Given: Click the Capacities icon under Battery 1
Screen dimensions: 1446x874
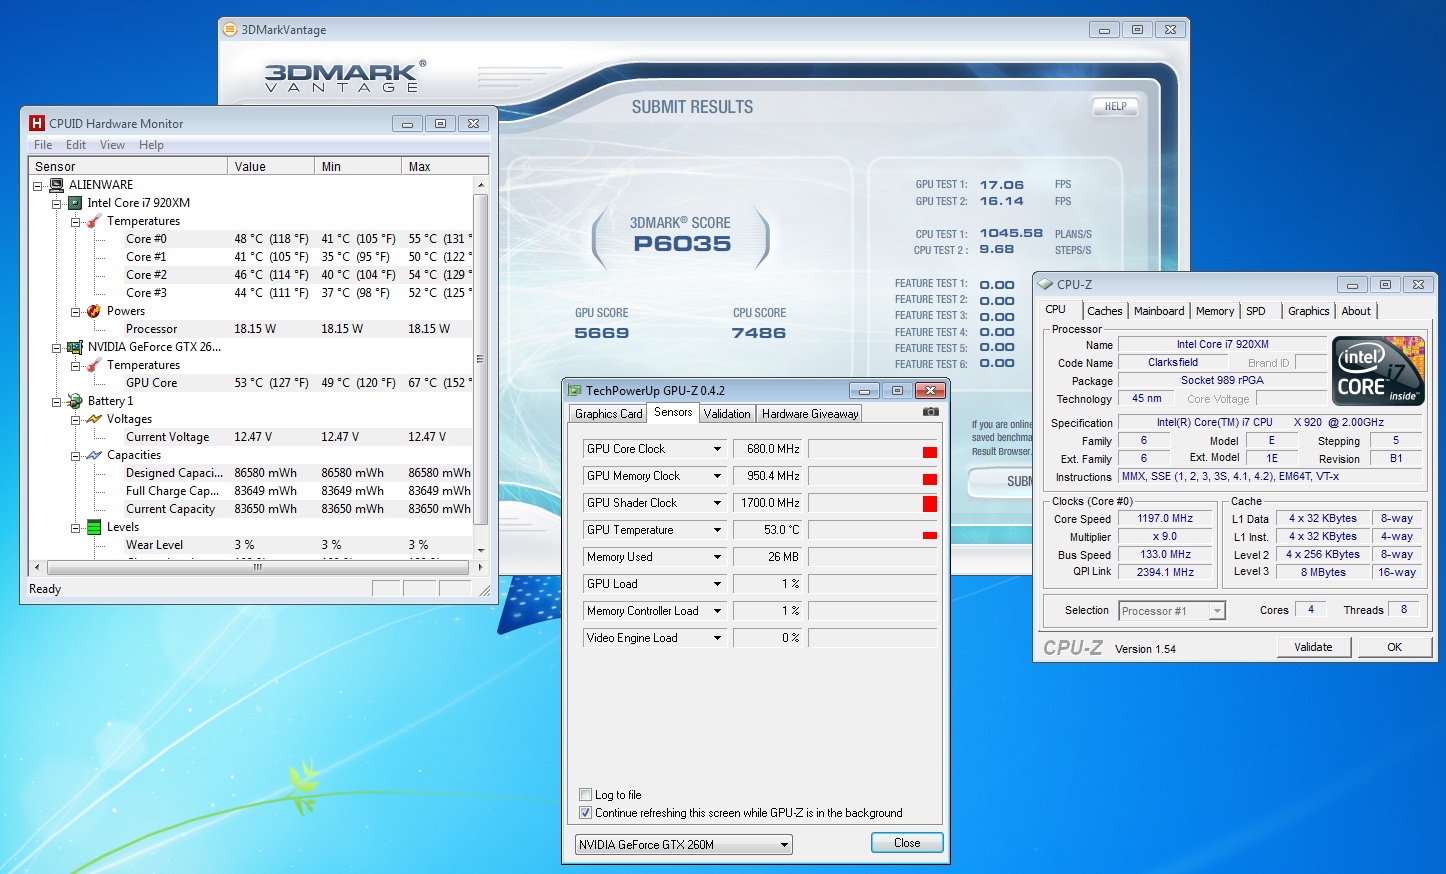Looking at the screenshot, I should tap(94, 455).
